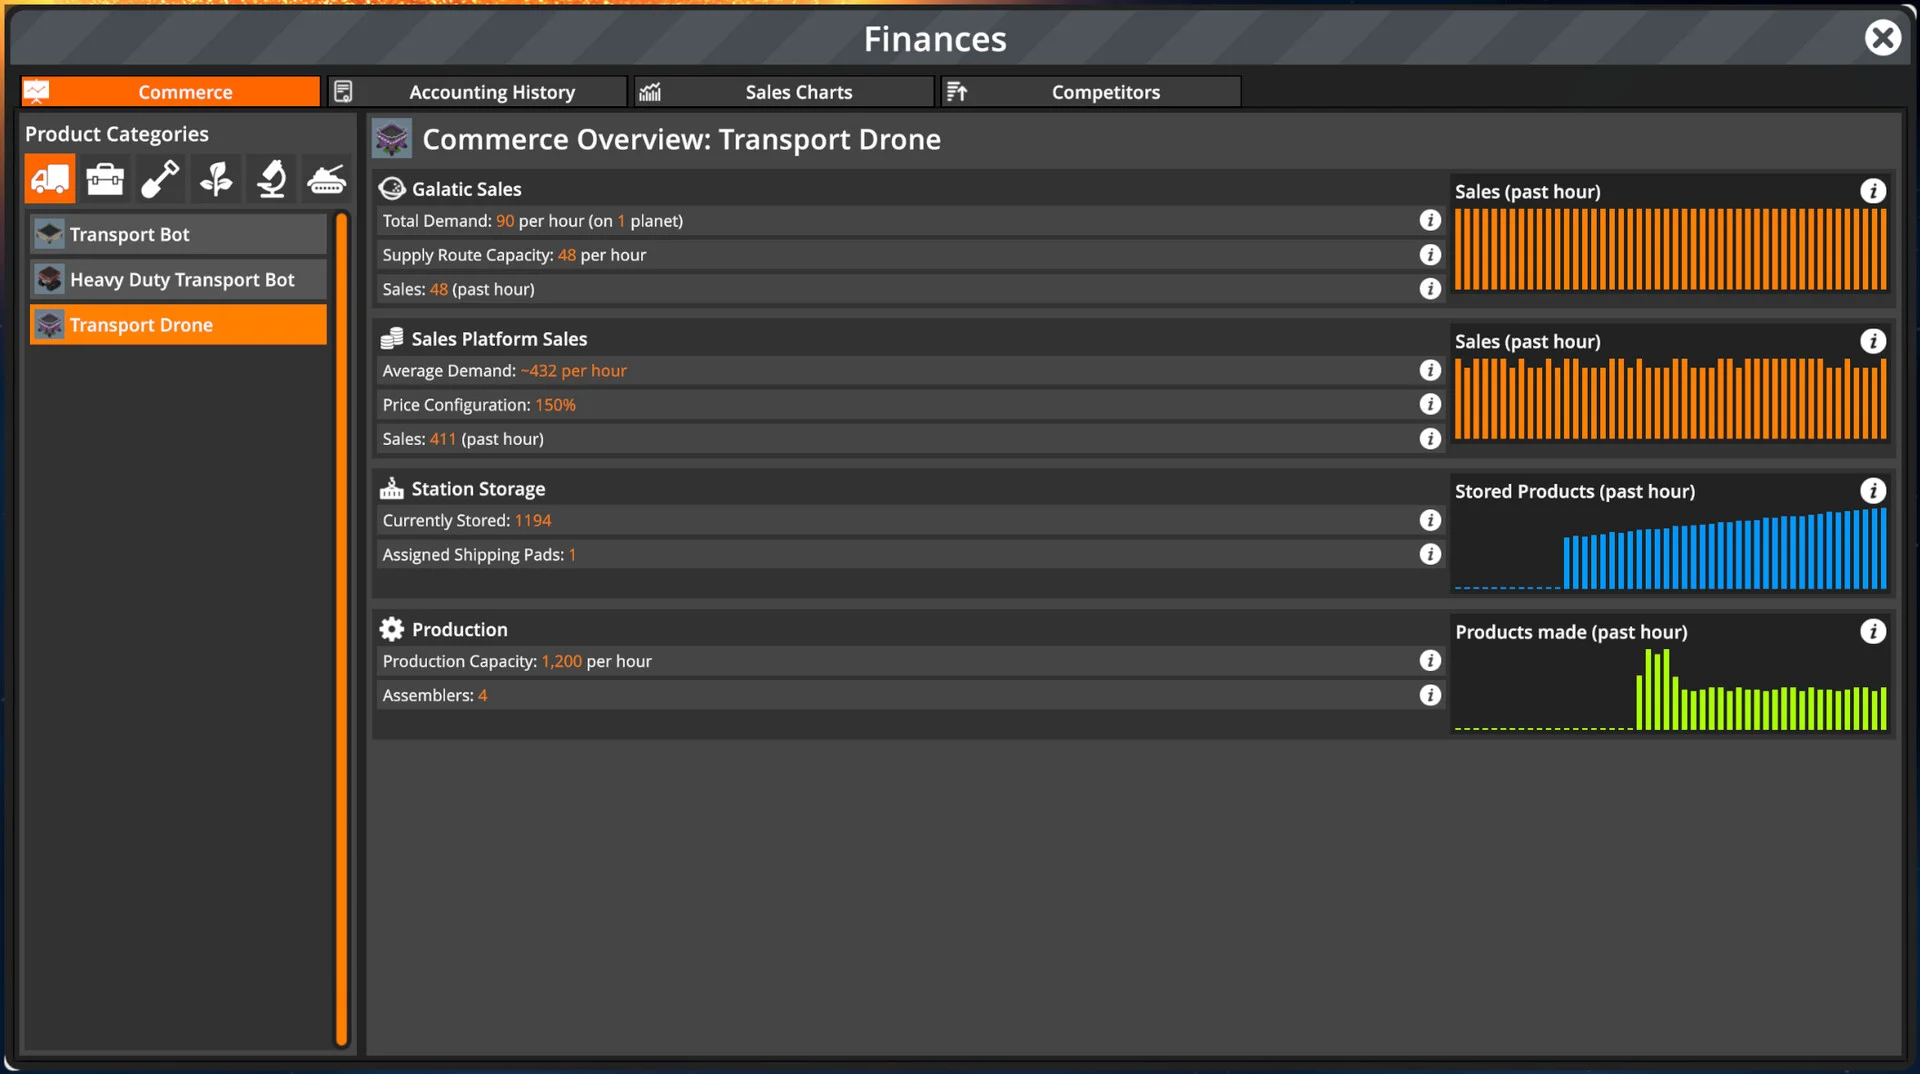Click the info icon beside Assemblers
The height and width of the screenshot is (1074, 1920).
(1430, 695)
